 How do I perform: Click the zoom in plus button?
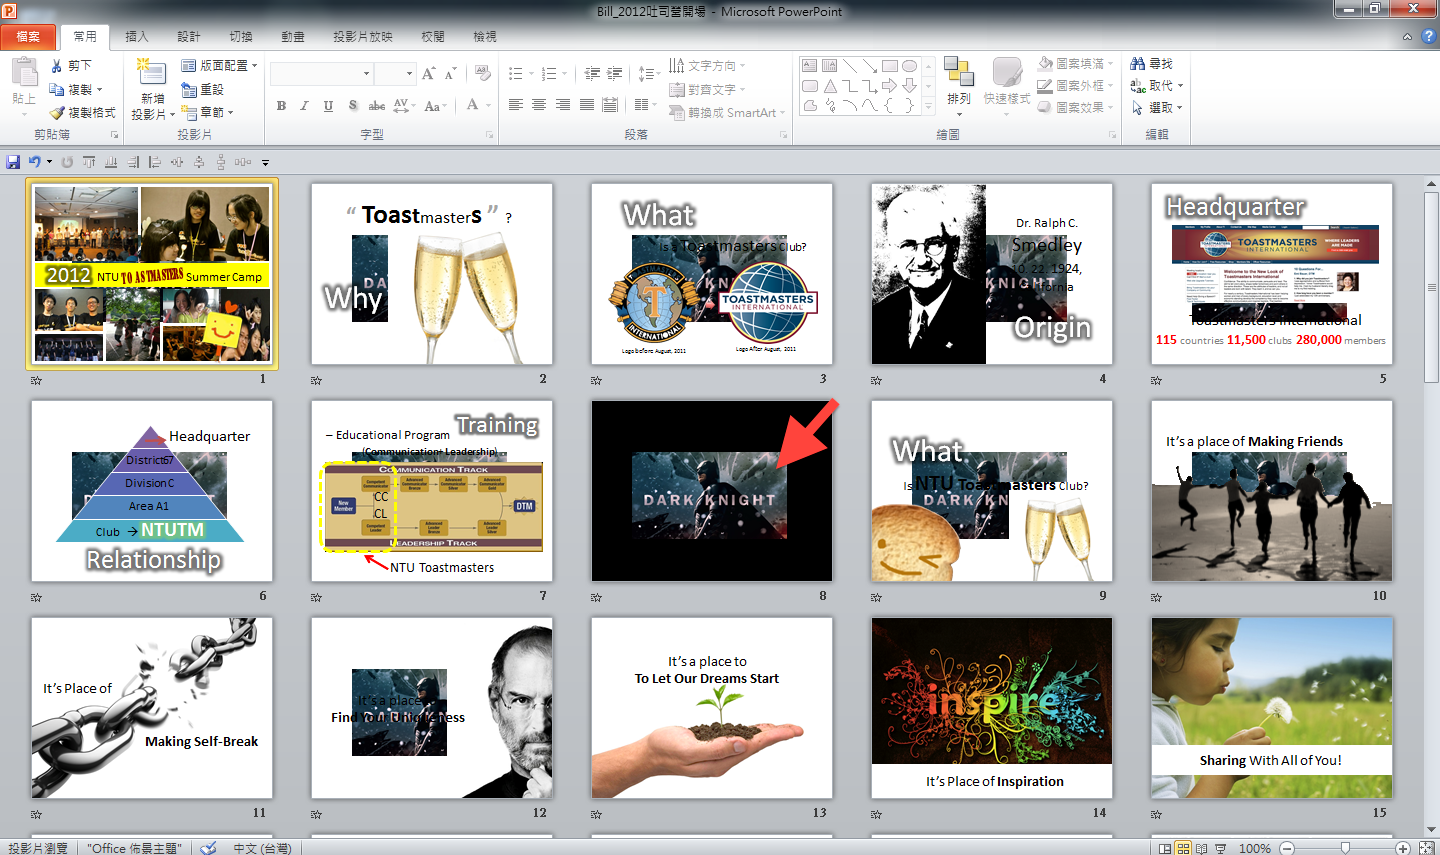[1403, 848]
